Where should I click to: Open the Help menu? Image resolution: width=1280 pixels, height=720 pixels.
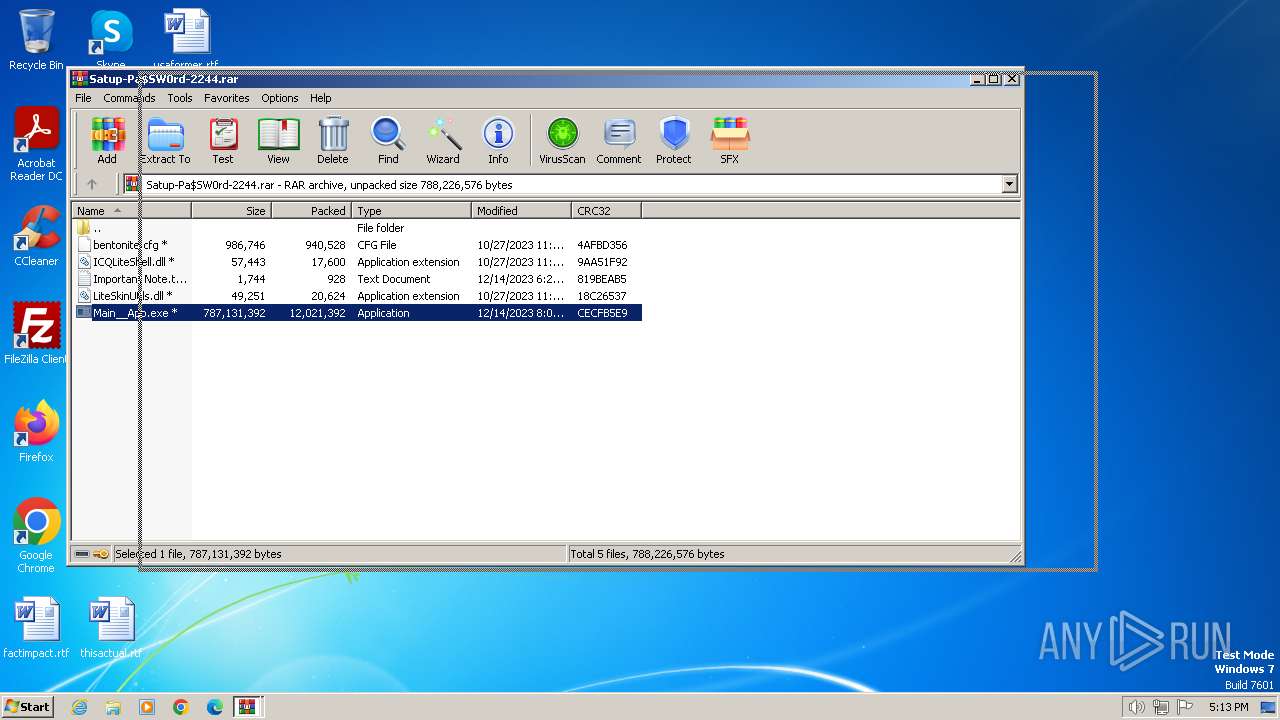point(320,98)
